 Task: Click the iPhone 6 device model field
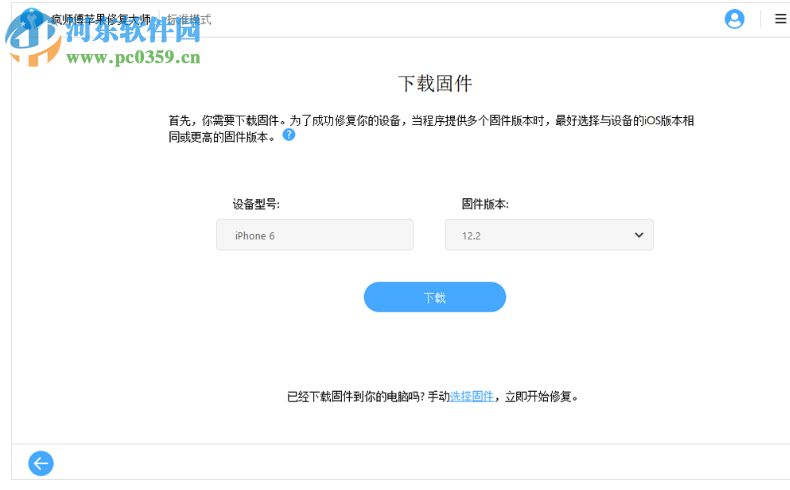pyautogui.click(x=315, y=235)
